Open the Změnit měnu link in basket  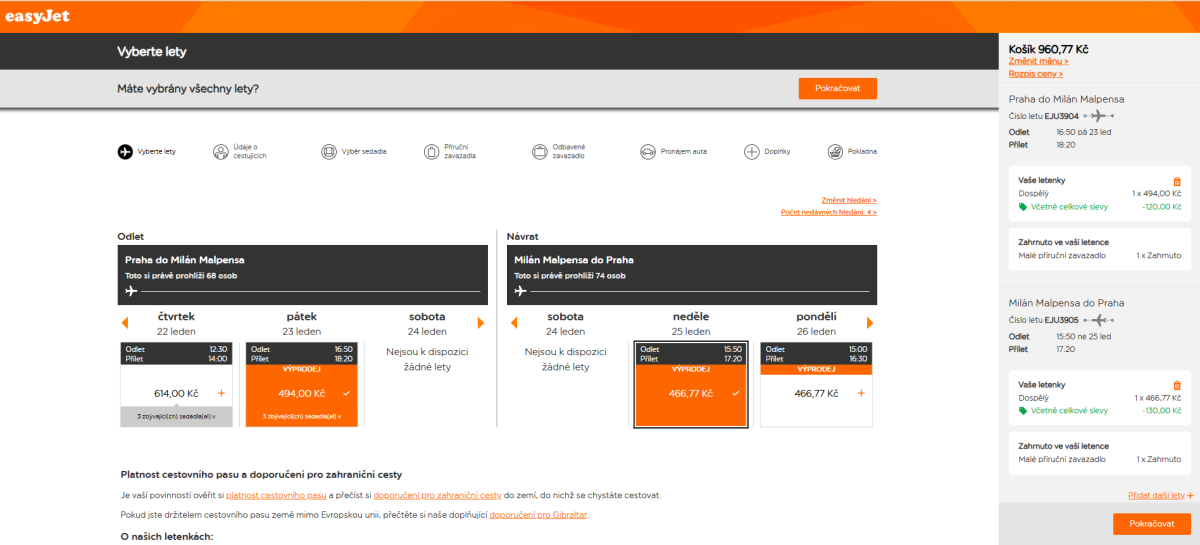1038,62
